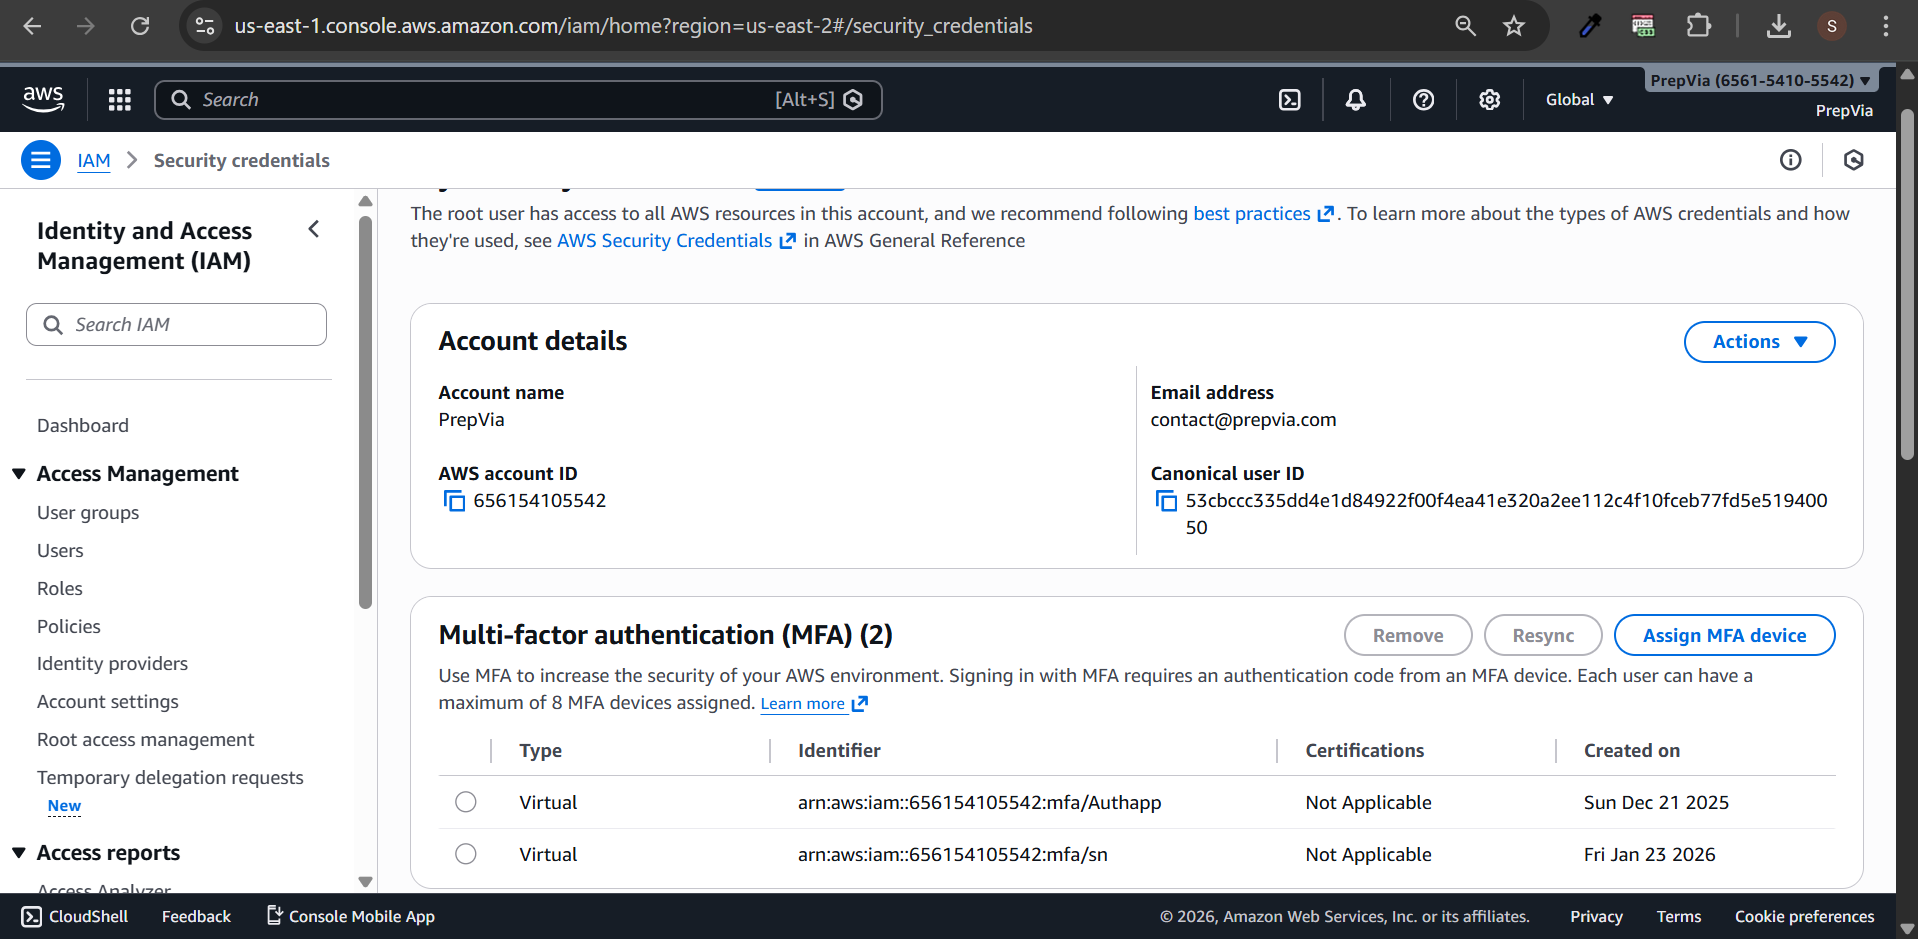Image resolution: width=1918 pixels, height=939 pixels.
Task: Open the MFA Learn more link
Action: 814,704
